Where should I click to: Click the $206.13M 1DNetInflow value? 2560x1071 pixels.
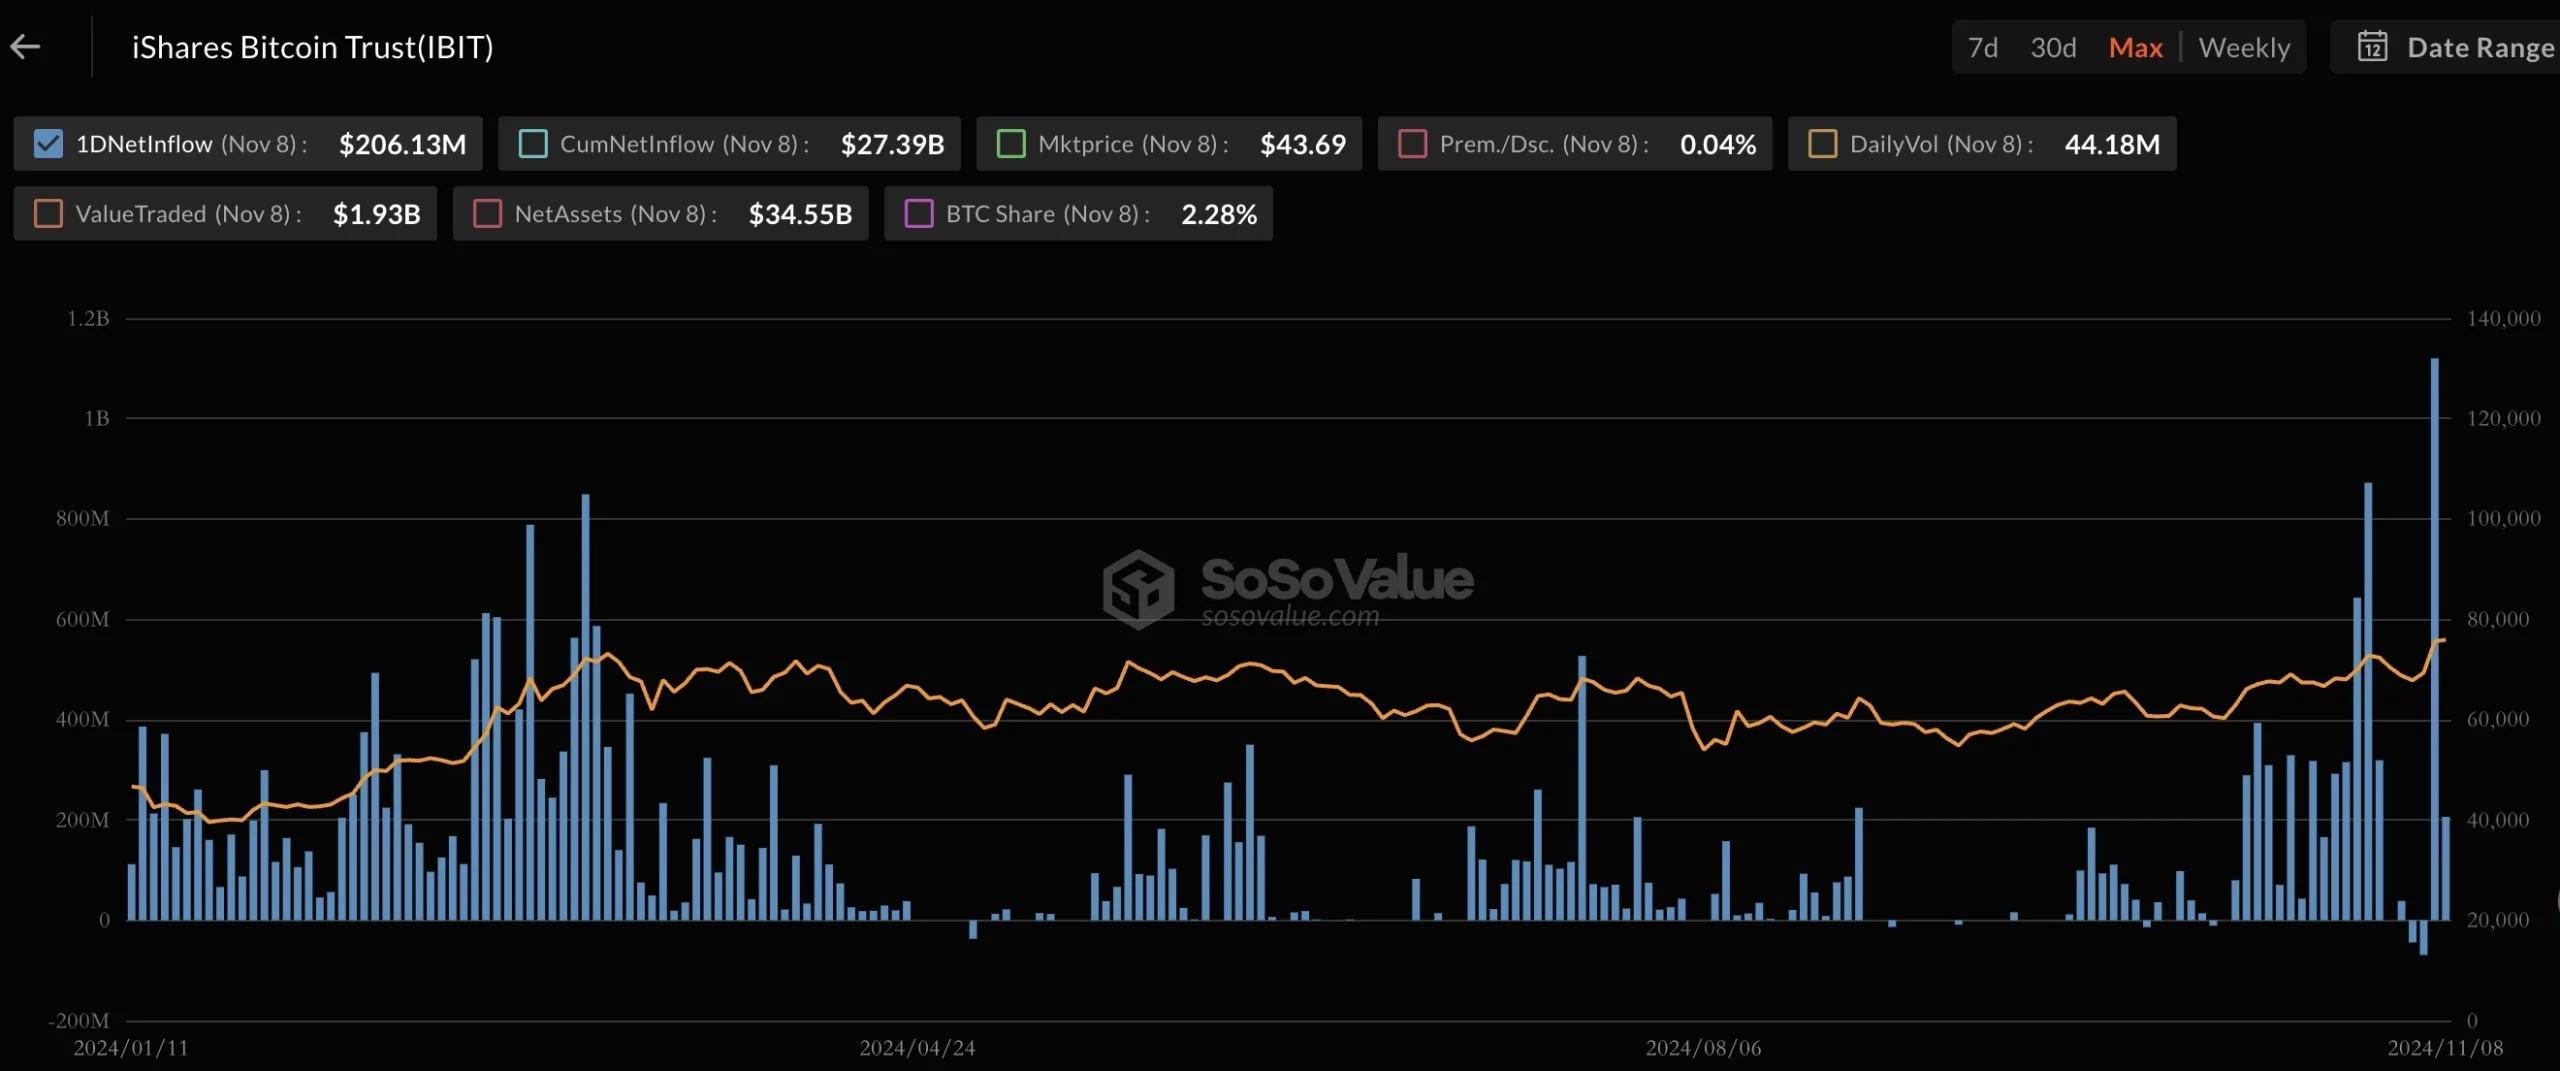402,144
